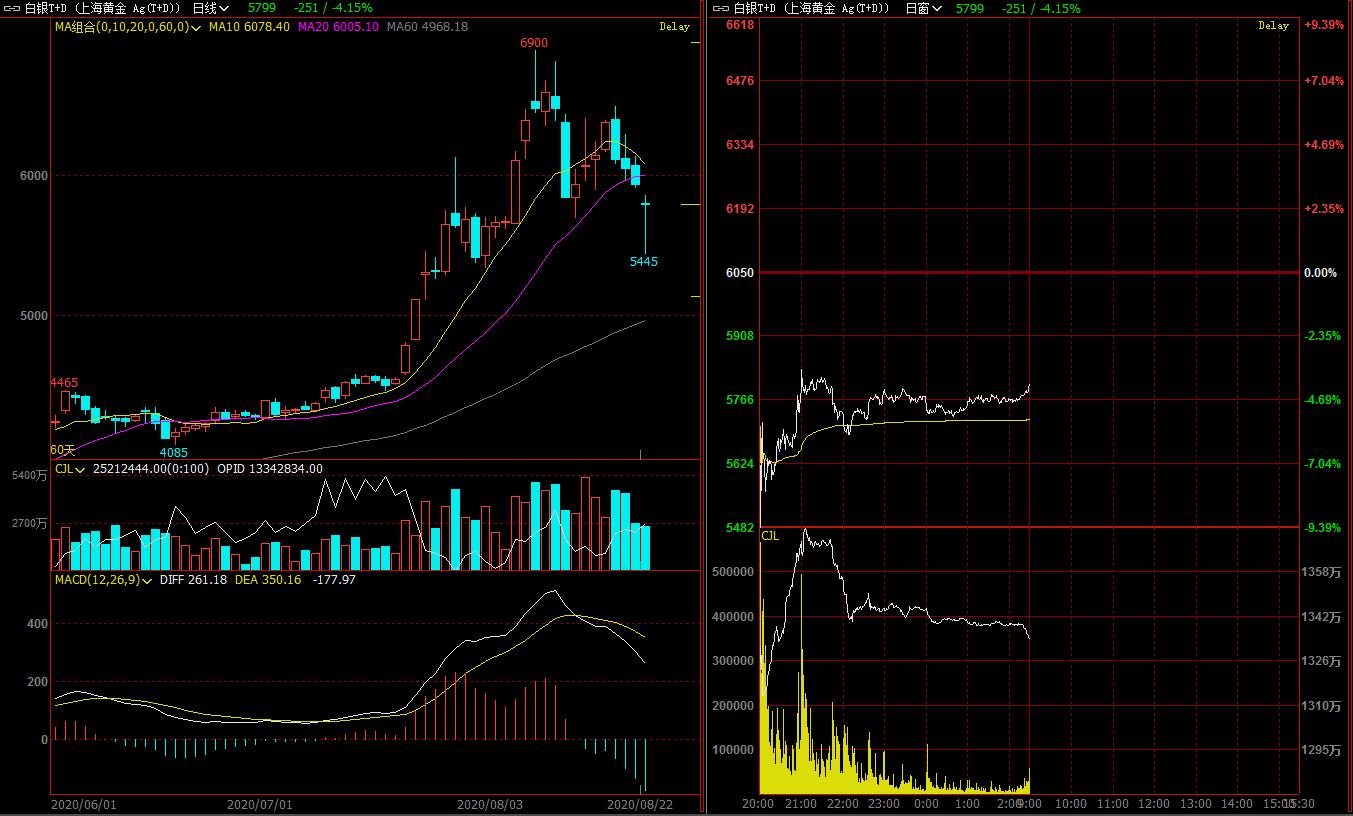The image size is (1353, 816).
Task: Click the 5445 low price label
Action: point(644,261)
